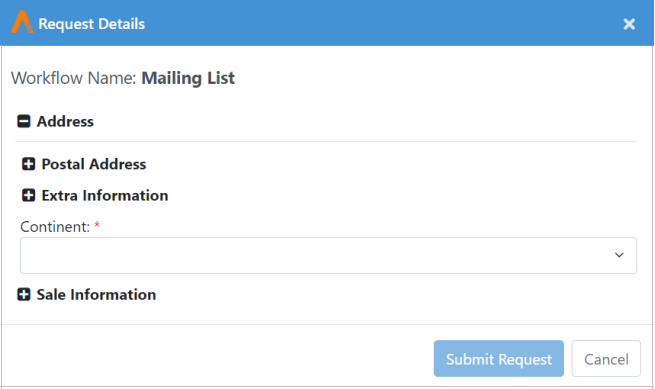Expand Sale Information plus icon
The height and width of the screenshot is (389, 655).
click(x=24, y=294)
